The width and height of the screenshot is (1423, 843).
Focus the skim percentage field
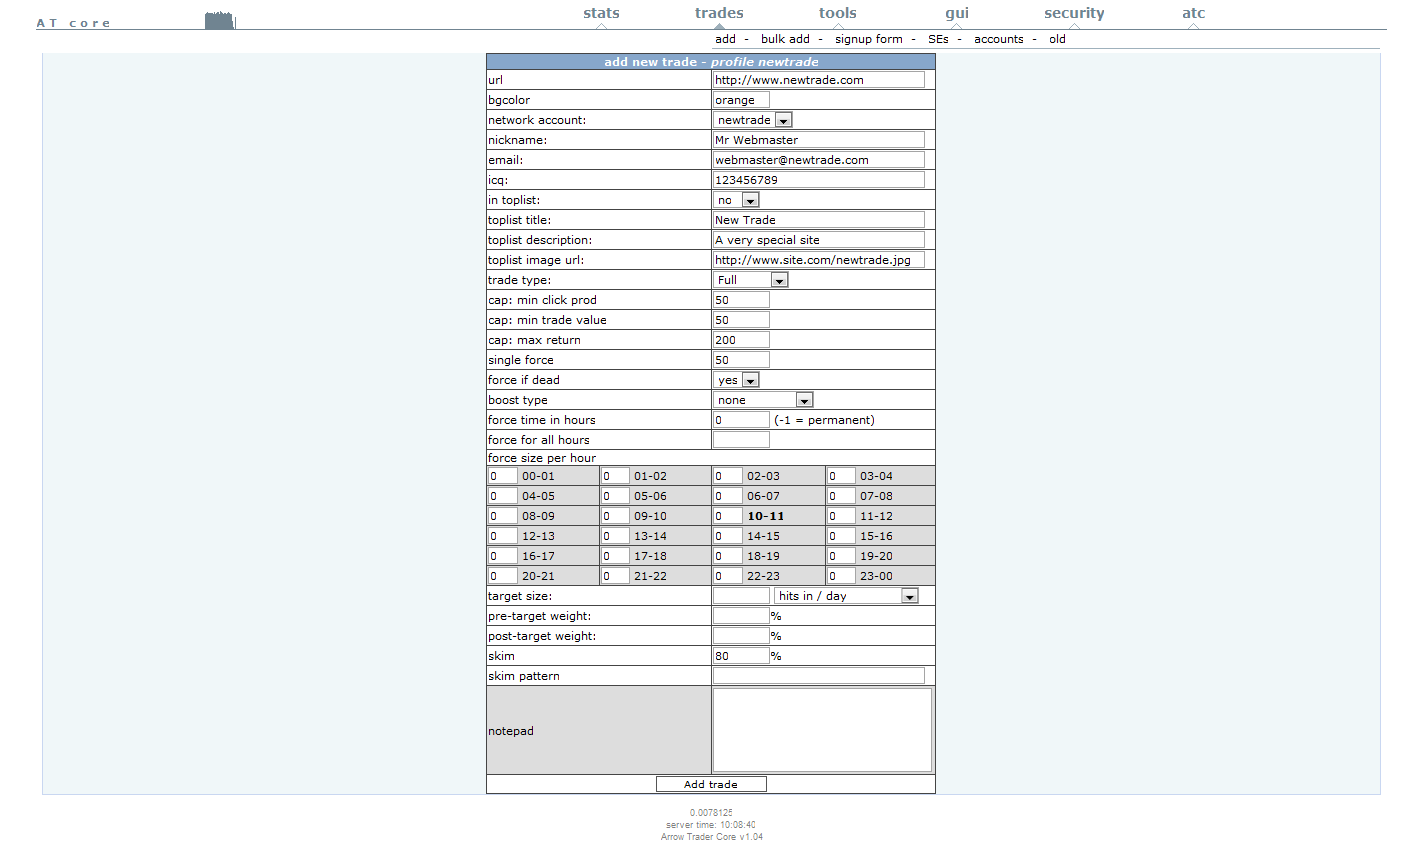tap(741, 656)
